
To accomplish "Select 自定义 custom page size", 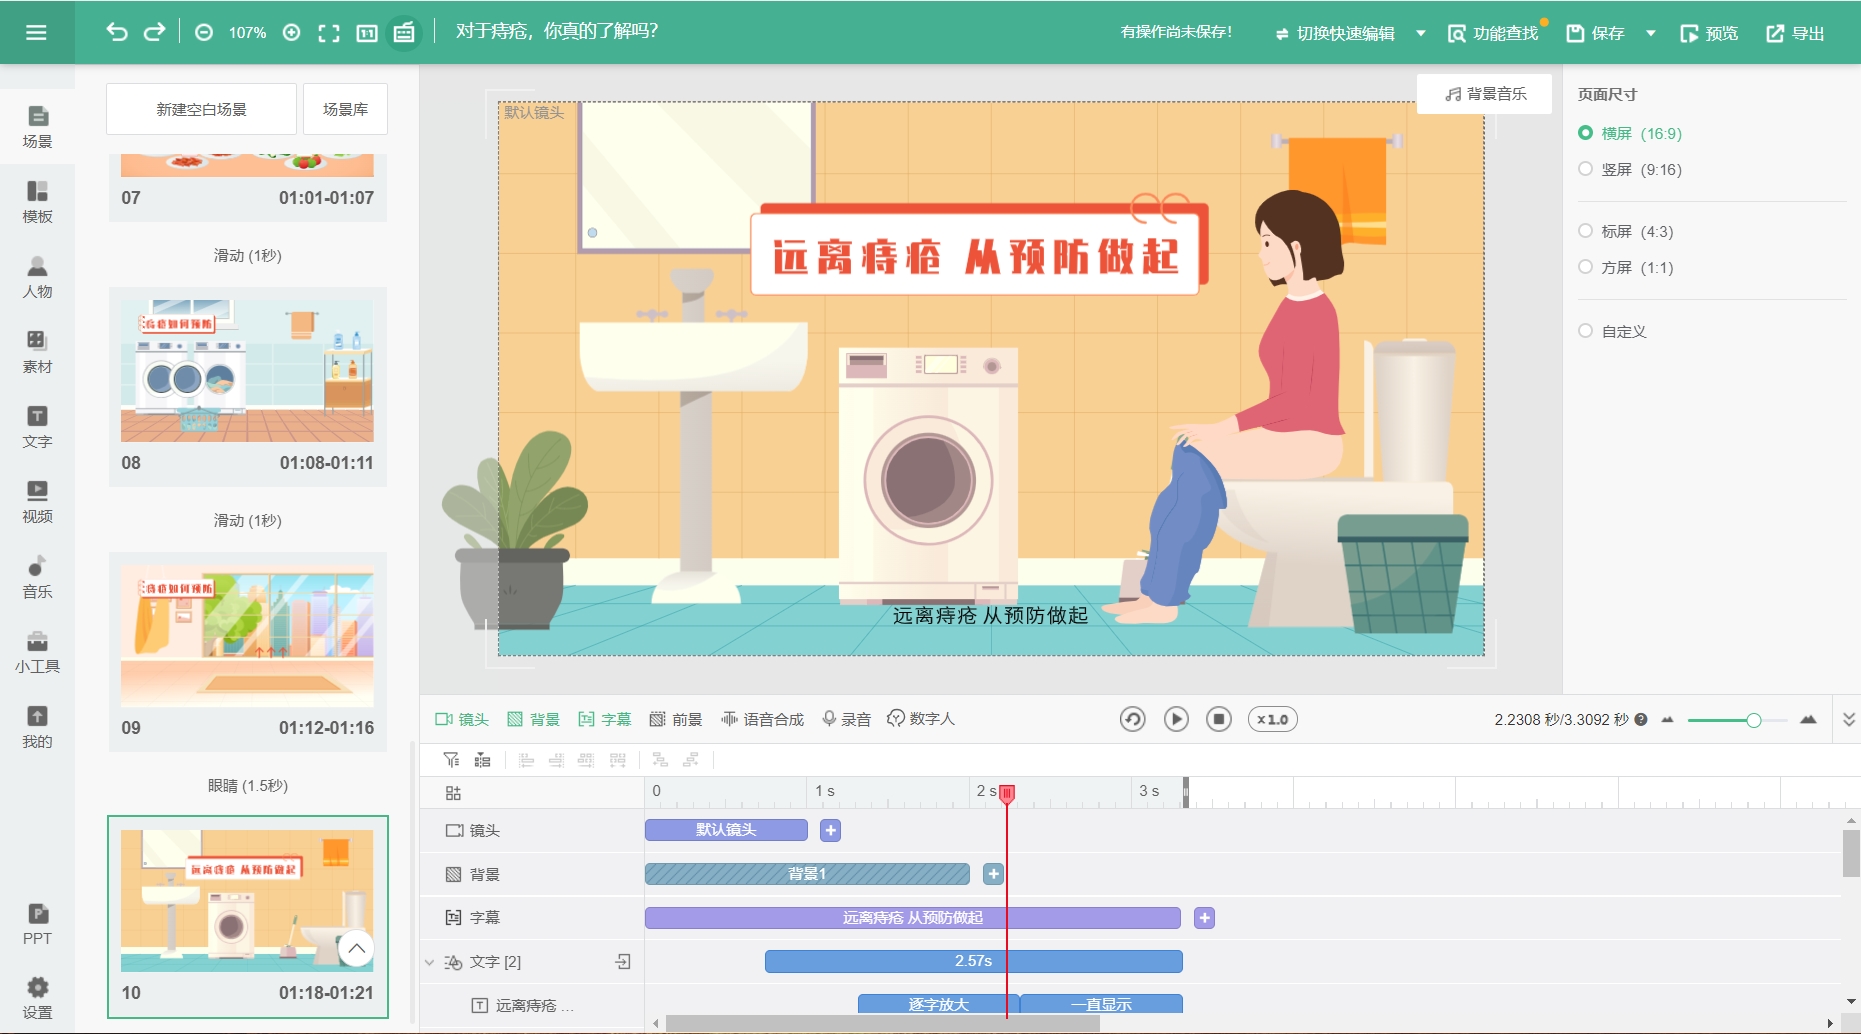I will click(1612, 331).
